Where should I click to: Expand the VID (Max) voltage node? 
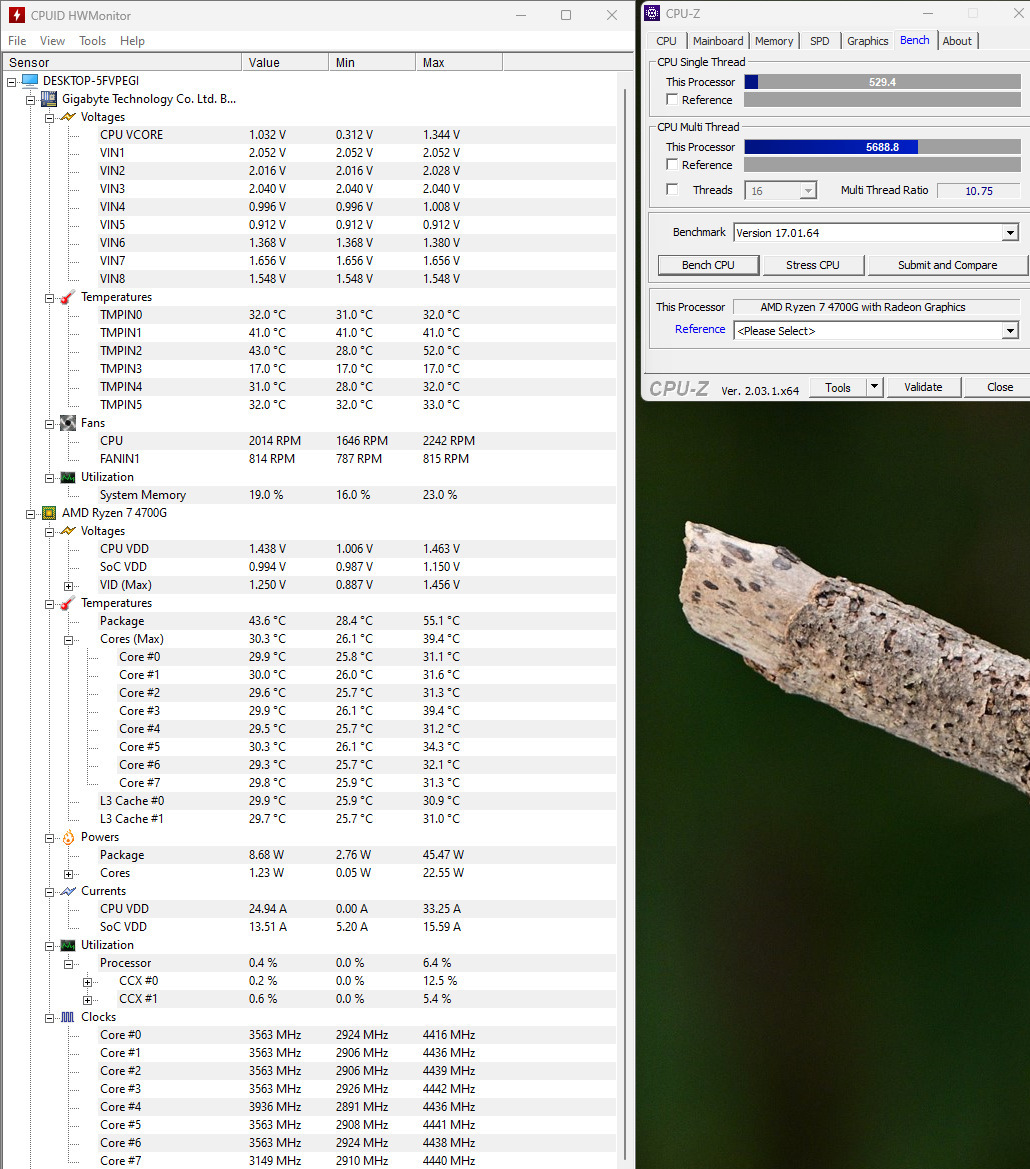tap(69, 586)
